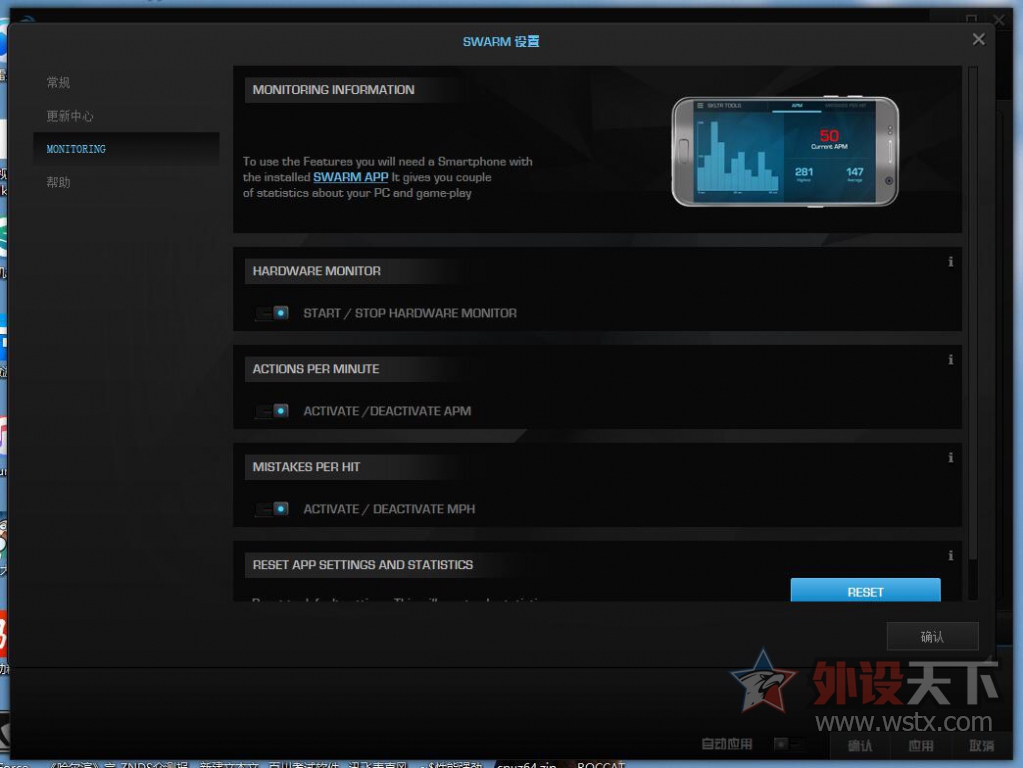Click the 取消 cancel button at bottom
The height and width of the screenshot is (768, 1023).
[x=981, y=746]
